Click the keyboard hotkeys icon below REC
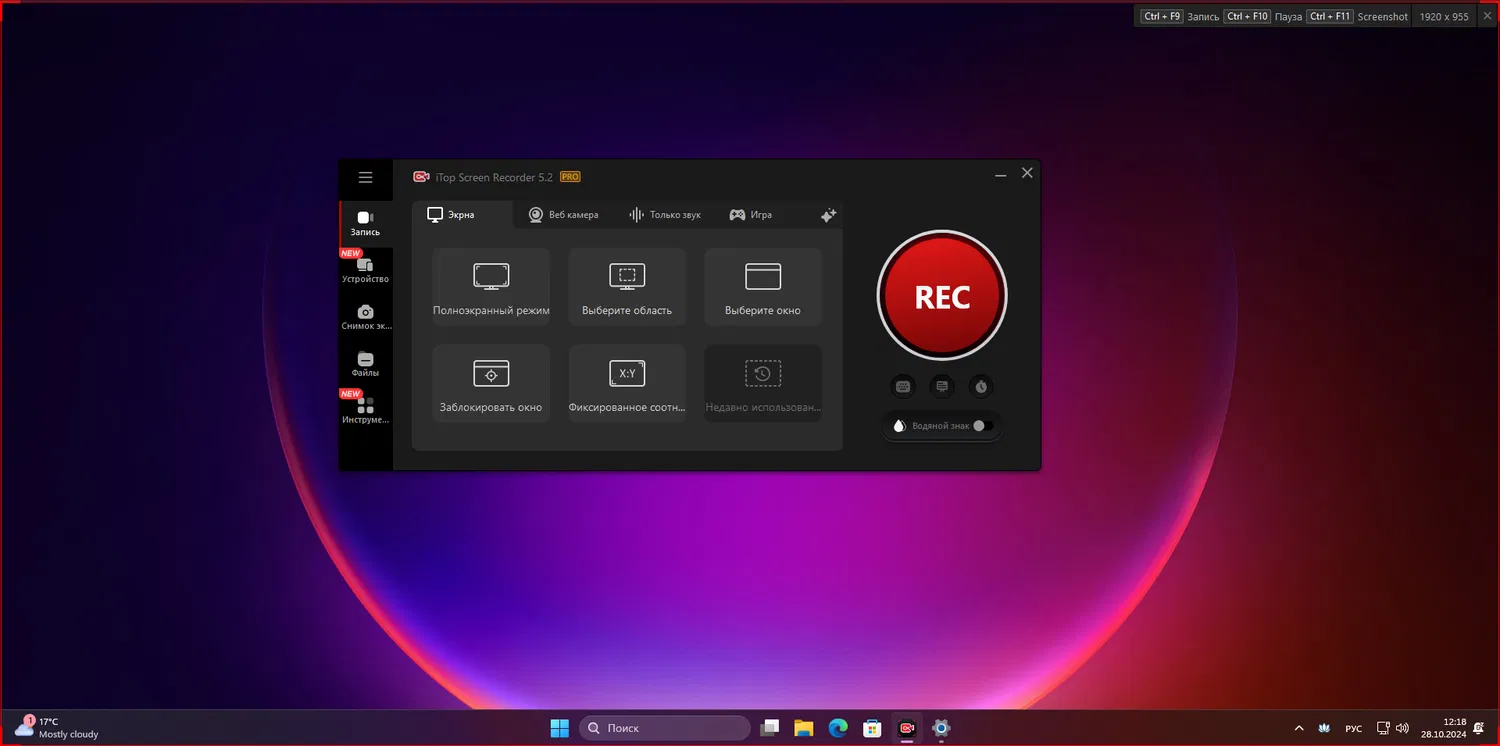The width and height of the screenshot is (1500, 746). tap(902, 386)
